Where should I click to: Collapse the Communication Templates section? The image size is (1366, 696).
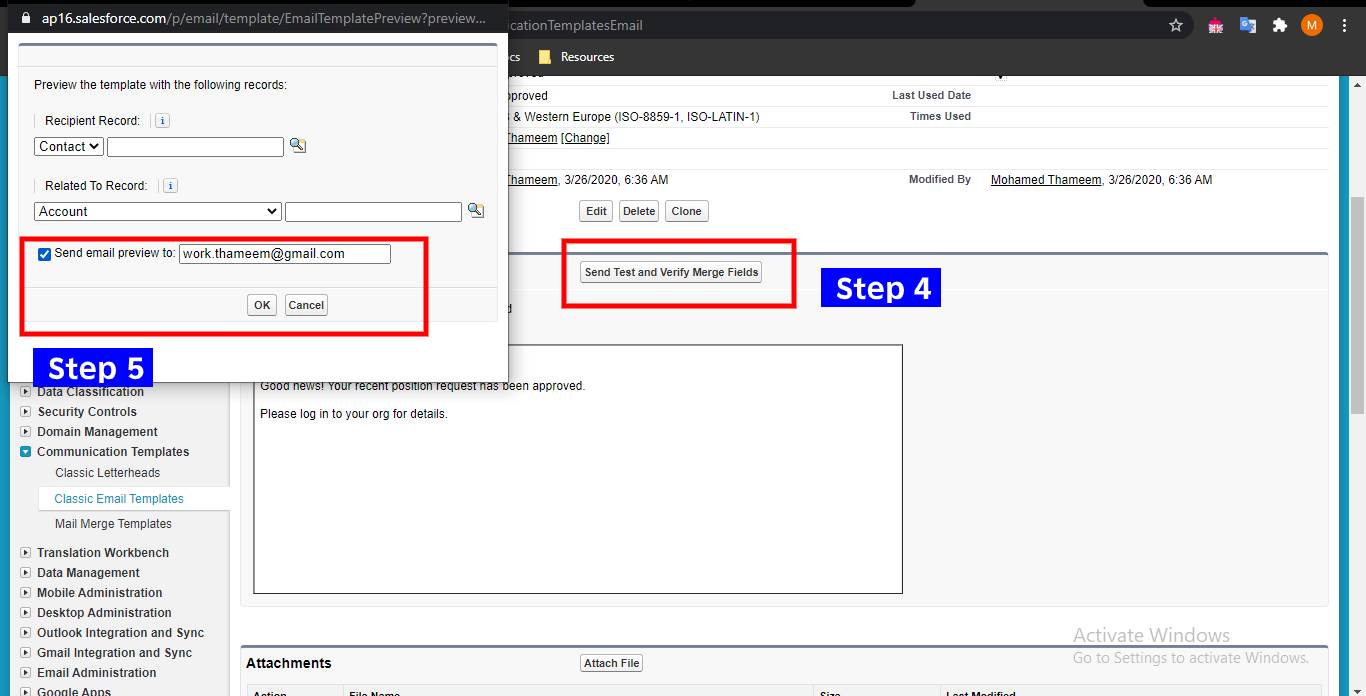click(26, 451)
